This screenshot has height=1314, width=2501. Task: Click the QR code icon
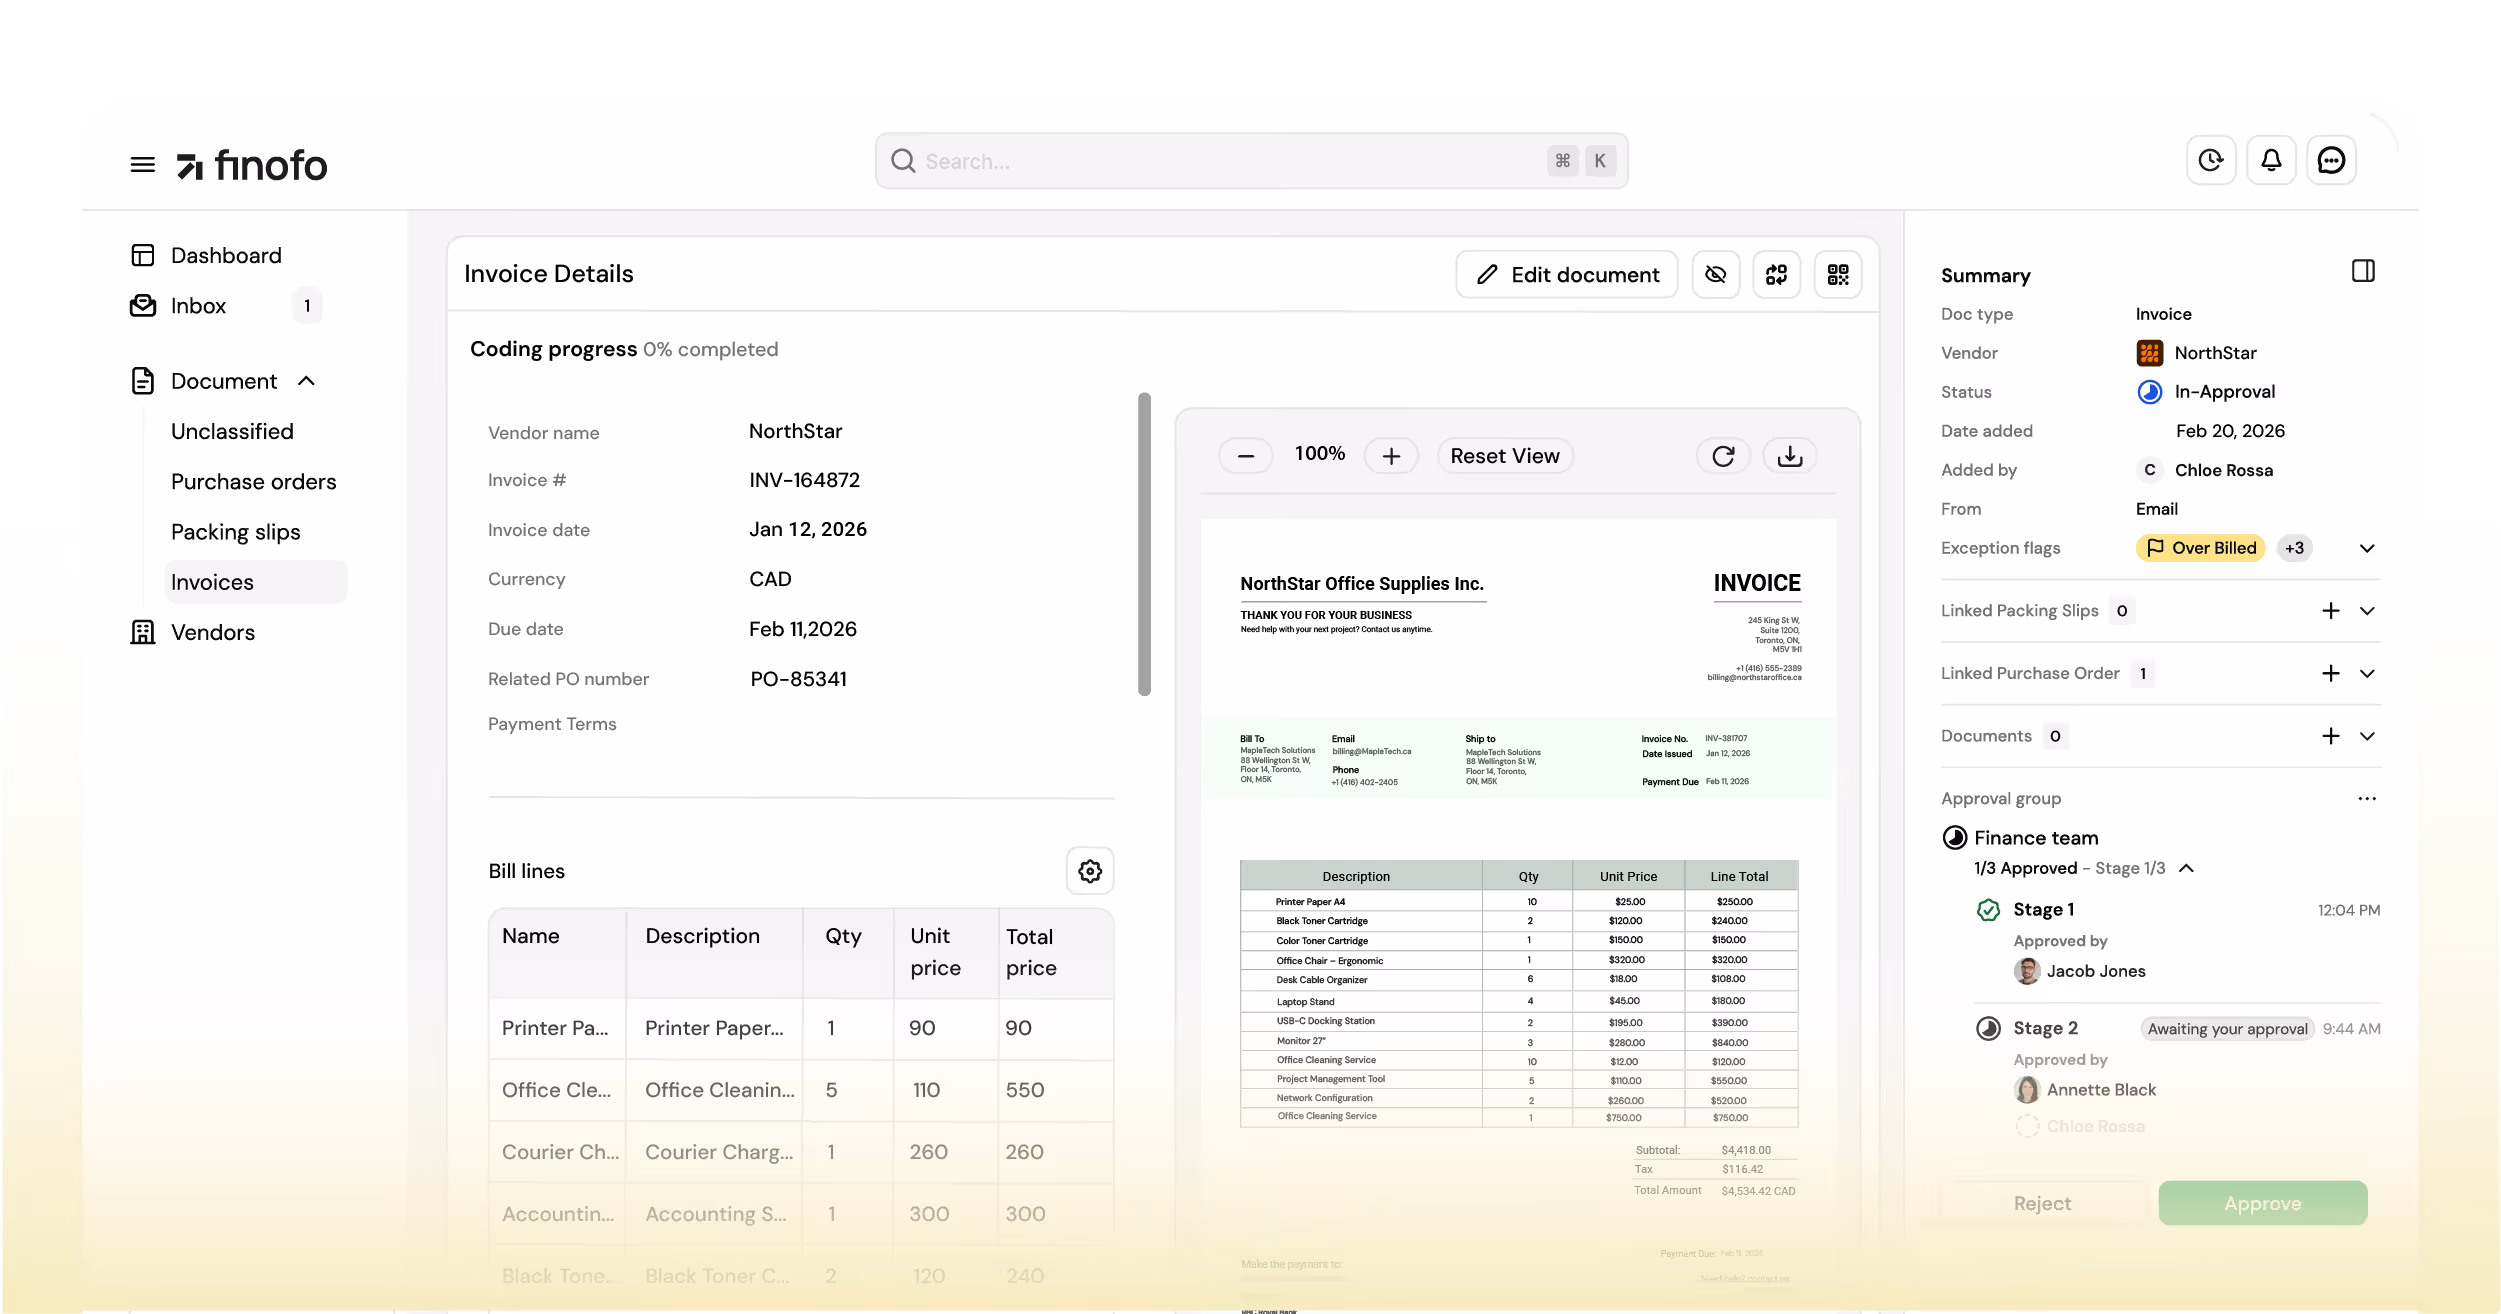click(1838, 275)
